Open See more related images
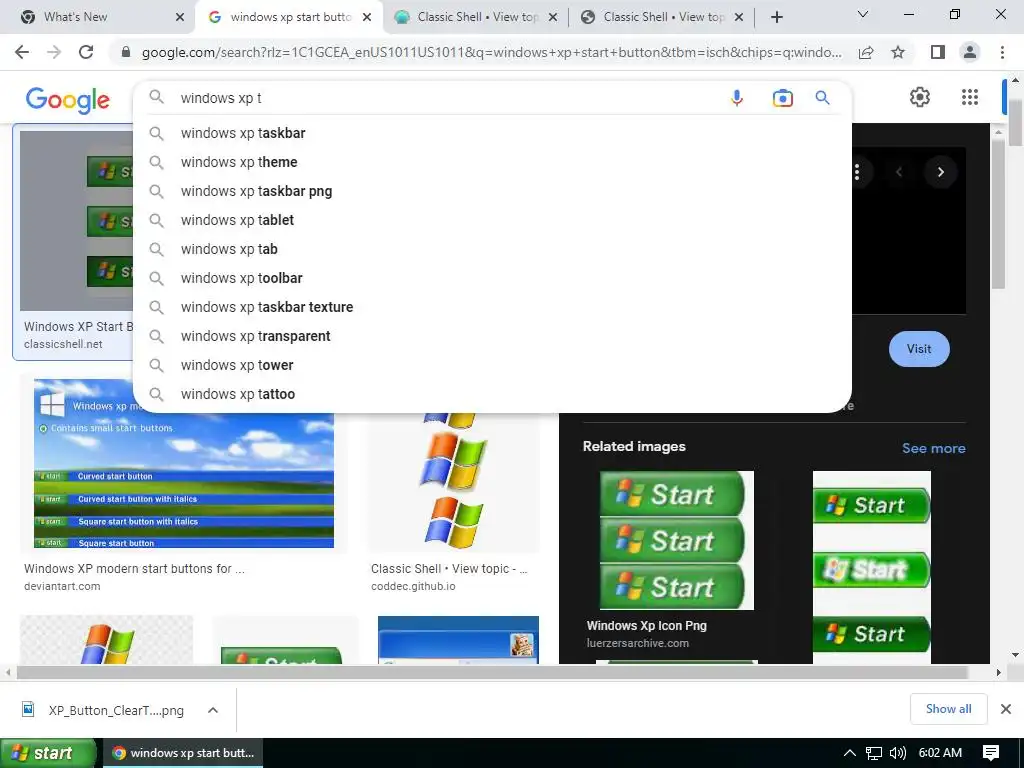Viewport: 1024px width, 768px height. click(933, 448)
